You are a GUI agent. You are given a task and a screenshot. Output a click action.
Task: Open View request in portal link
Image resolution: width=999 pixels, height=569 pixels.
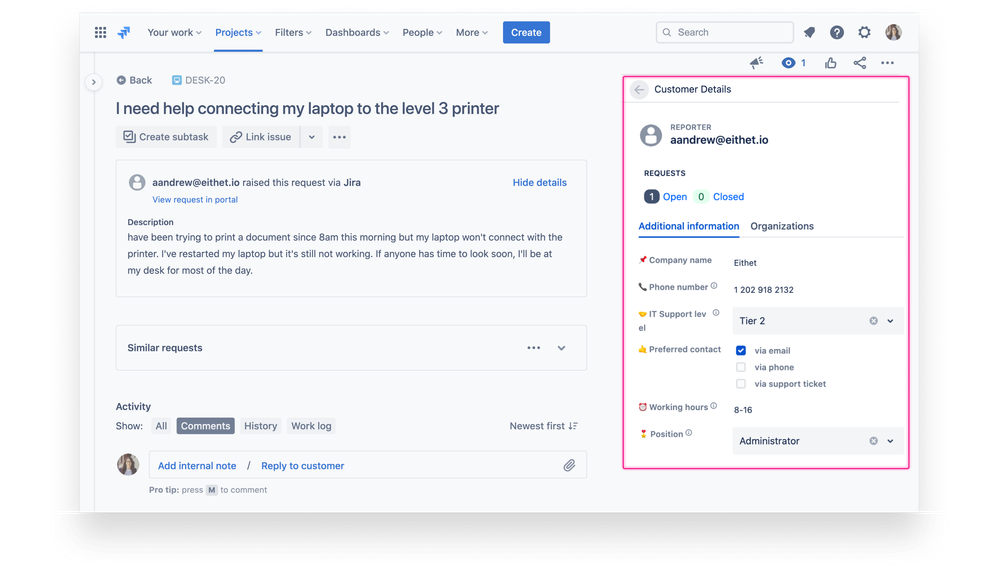[x=195, y=199]
